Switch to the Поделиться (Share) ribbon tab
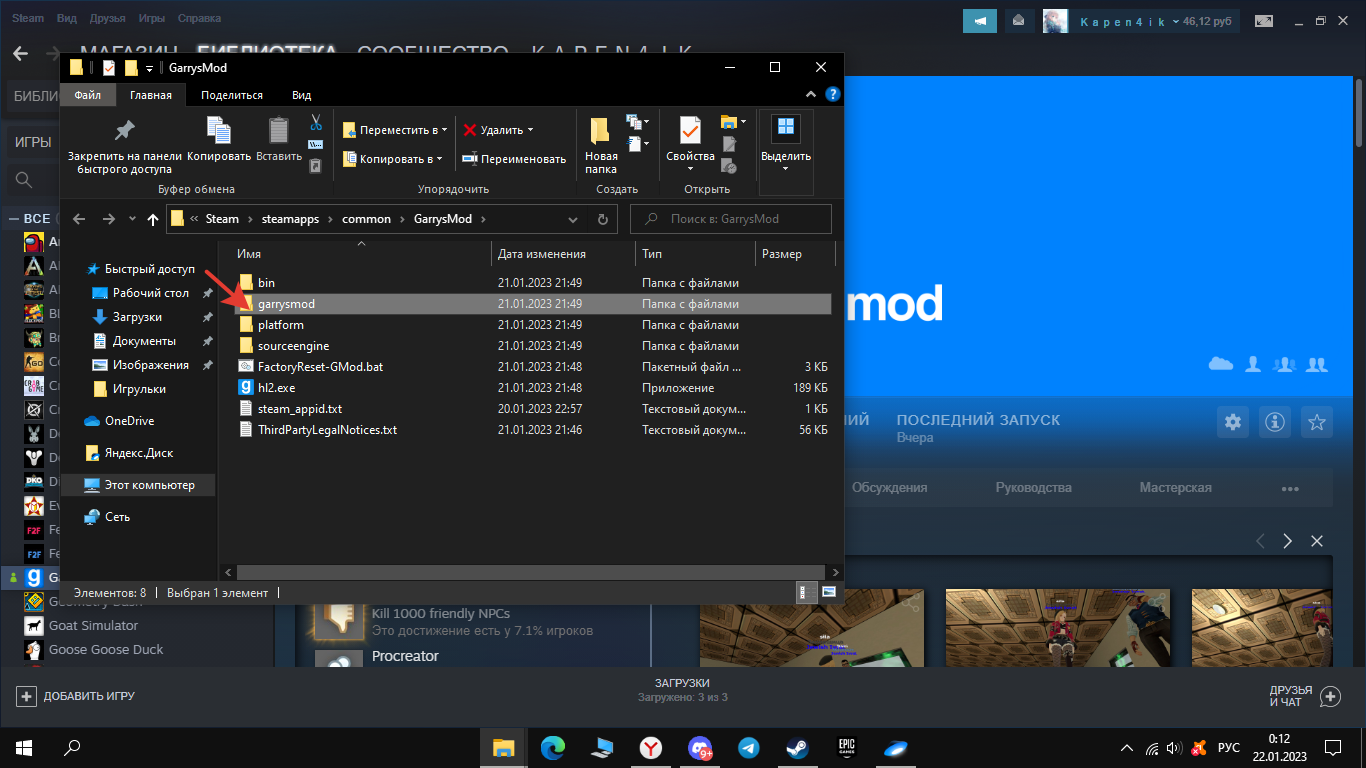This screenshot has height=768, width=1366. coord(232,95)
